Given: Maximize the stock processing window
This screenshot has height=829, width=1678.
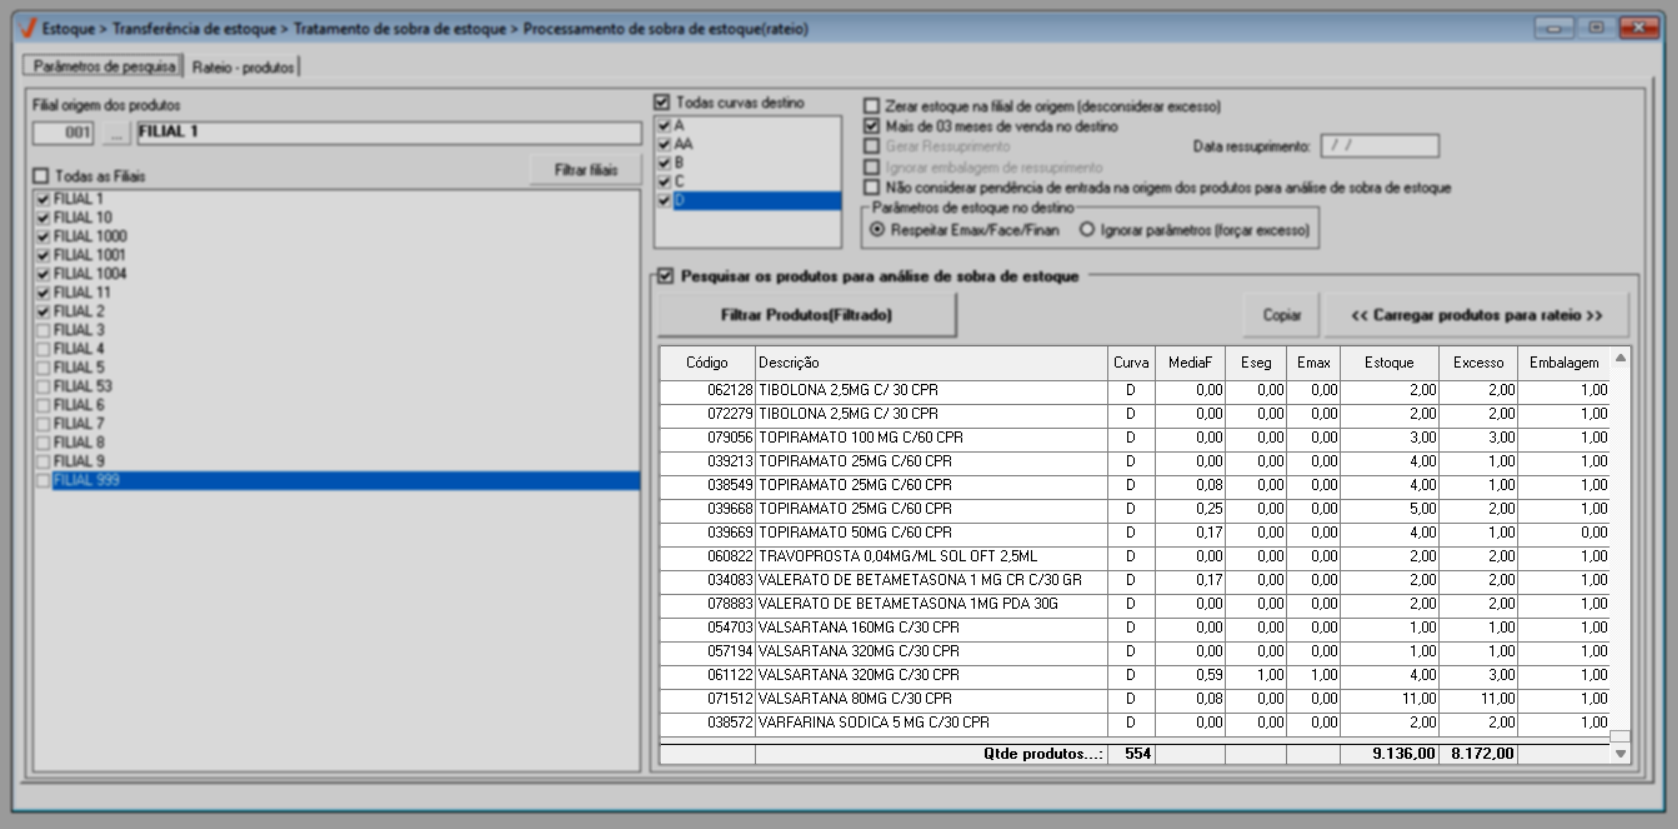Looking at the screenshot, I should (1596, 28).
